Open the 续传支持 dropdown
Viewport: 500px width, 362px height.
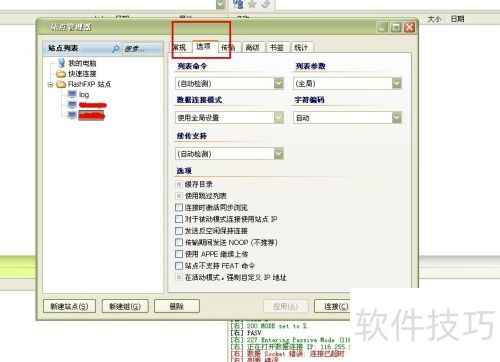pyautogui.click(x=279, y=154)
